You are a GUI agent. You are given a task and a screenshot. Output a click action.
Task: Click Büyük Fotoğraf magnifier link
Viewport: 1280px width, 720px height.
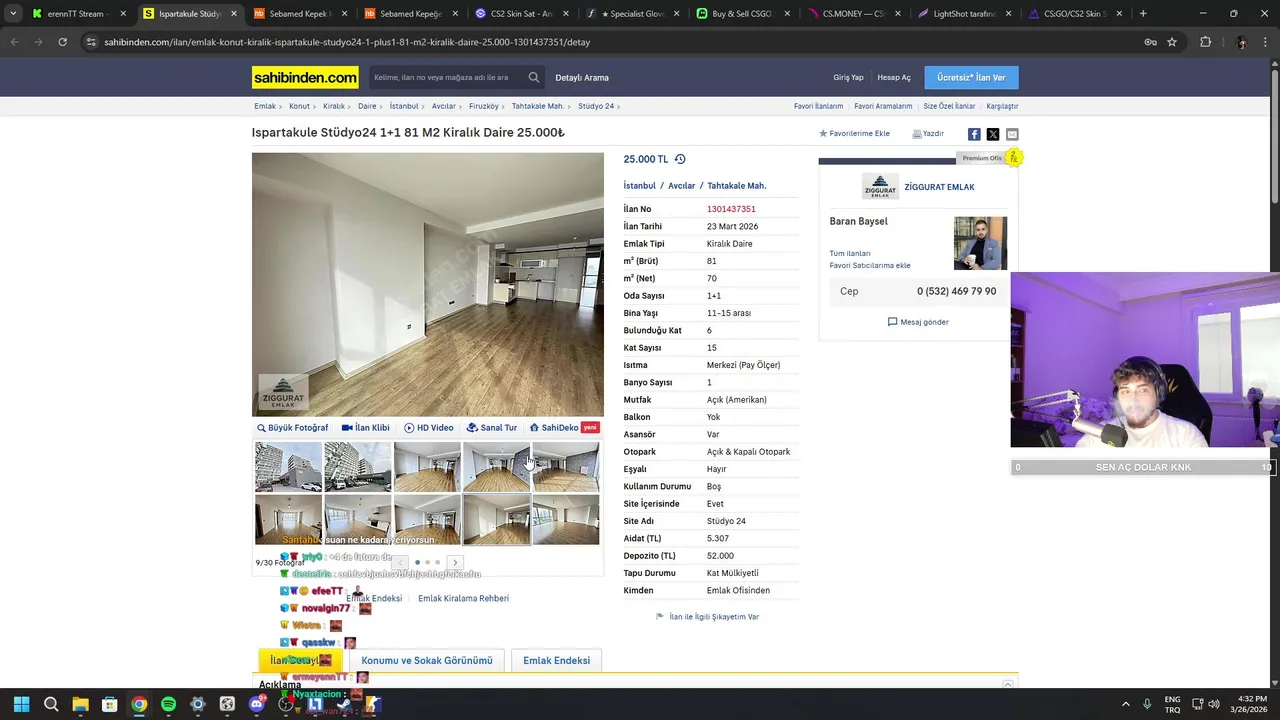pyautogui.click(x=292, y=428)
